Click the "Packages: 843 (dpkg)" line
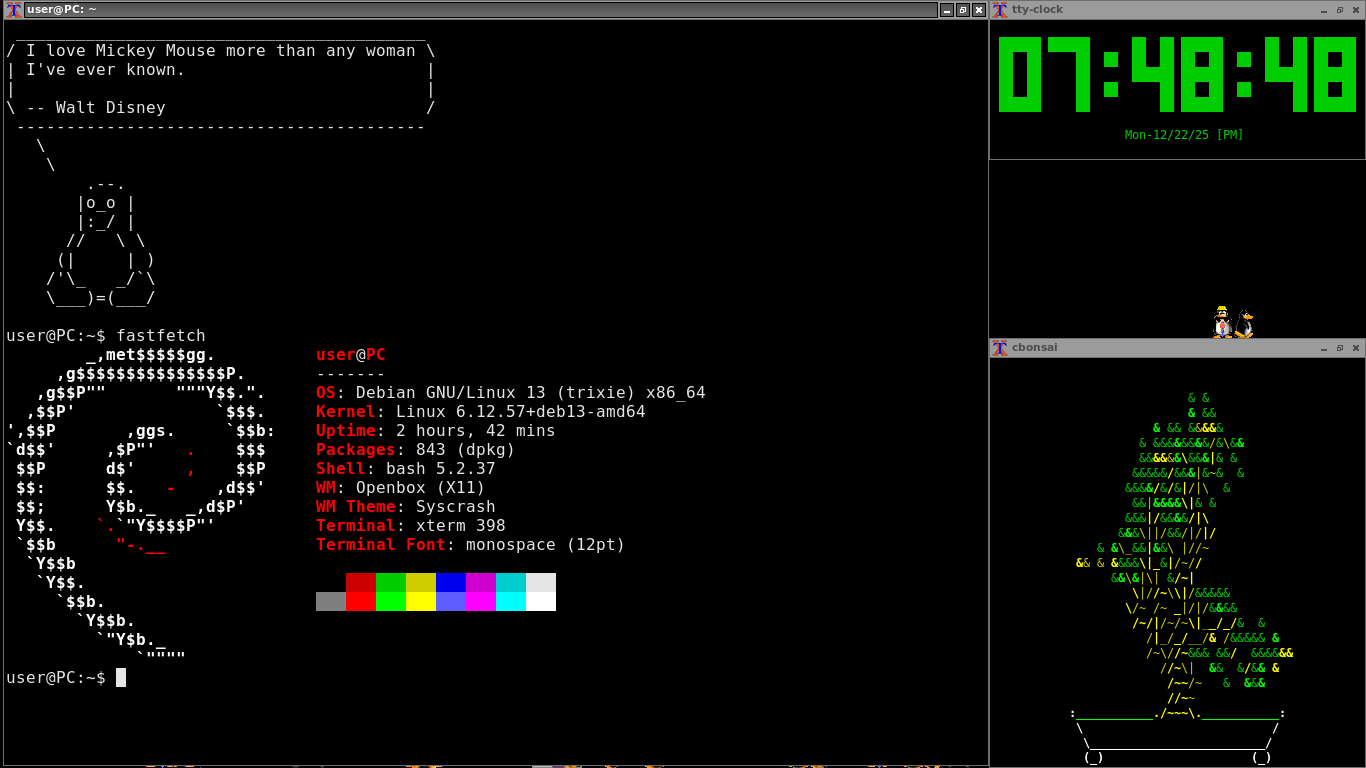 416,450
